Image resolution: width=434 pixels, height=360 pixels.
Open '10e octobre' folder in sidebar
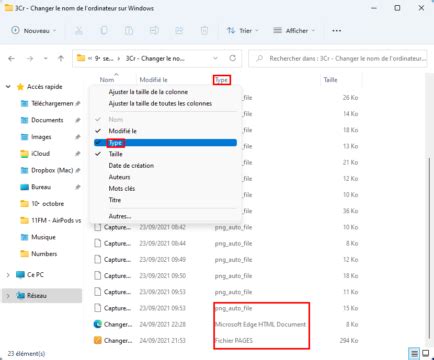[42, 204]
